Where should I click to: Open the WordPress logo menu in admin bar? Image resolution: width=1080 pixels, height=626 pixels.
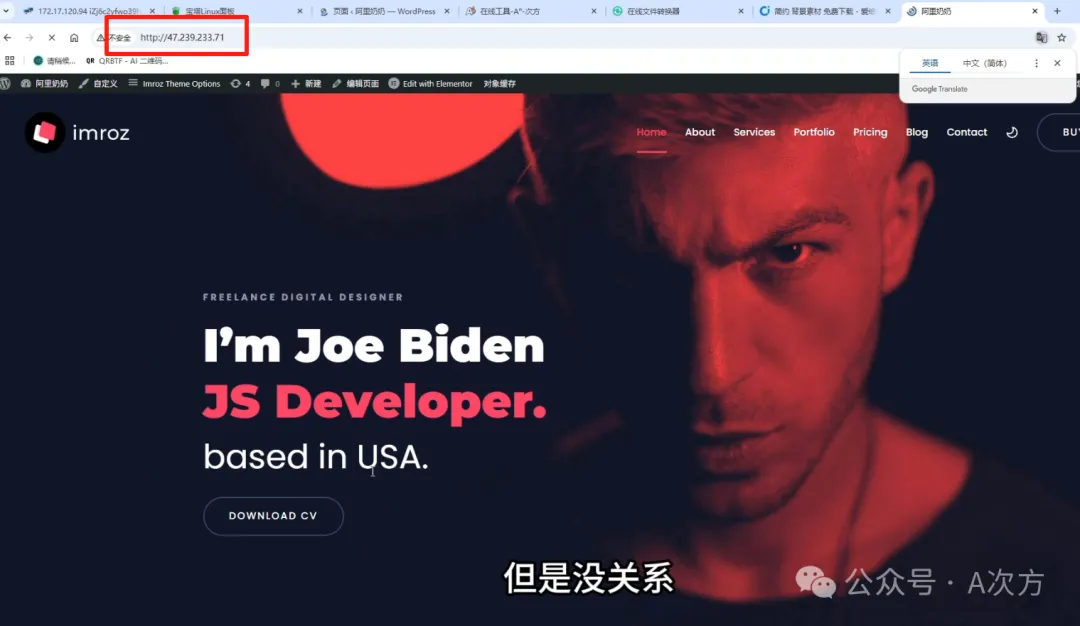(6, 83)
